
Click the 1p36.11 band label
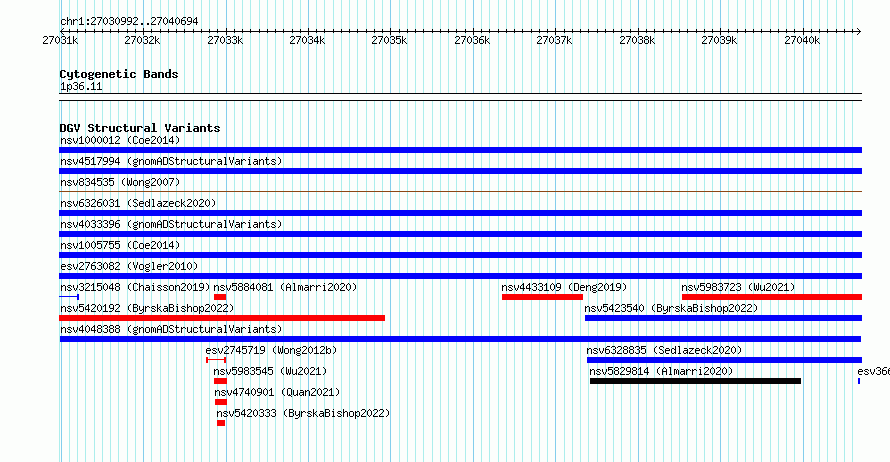click(81, 86)
